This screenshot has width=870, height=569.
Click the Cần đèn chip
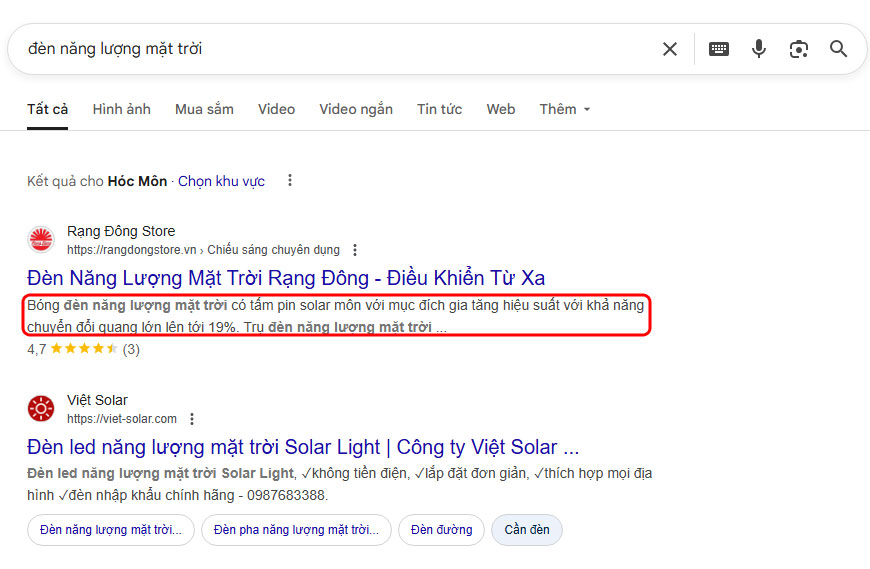tap(527, 530)
